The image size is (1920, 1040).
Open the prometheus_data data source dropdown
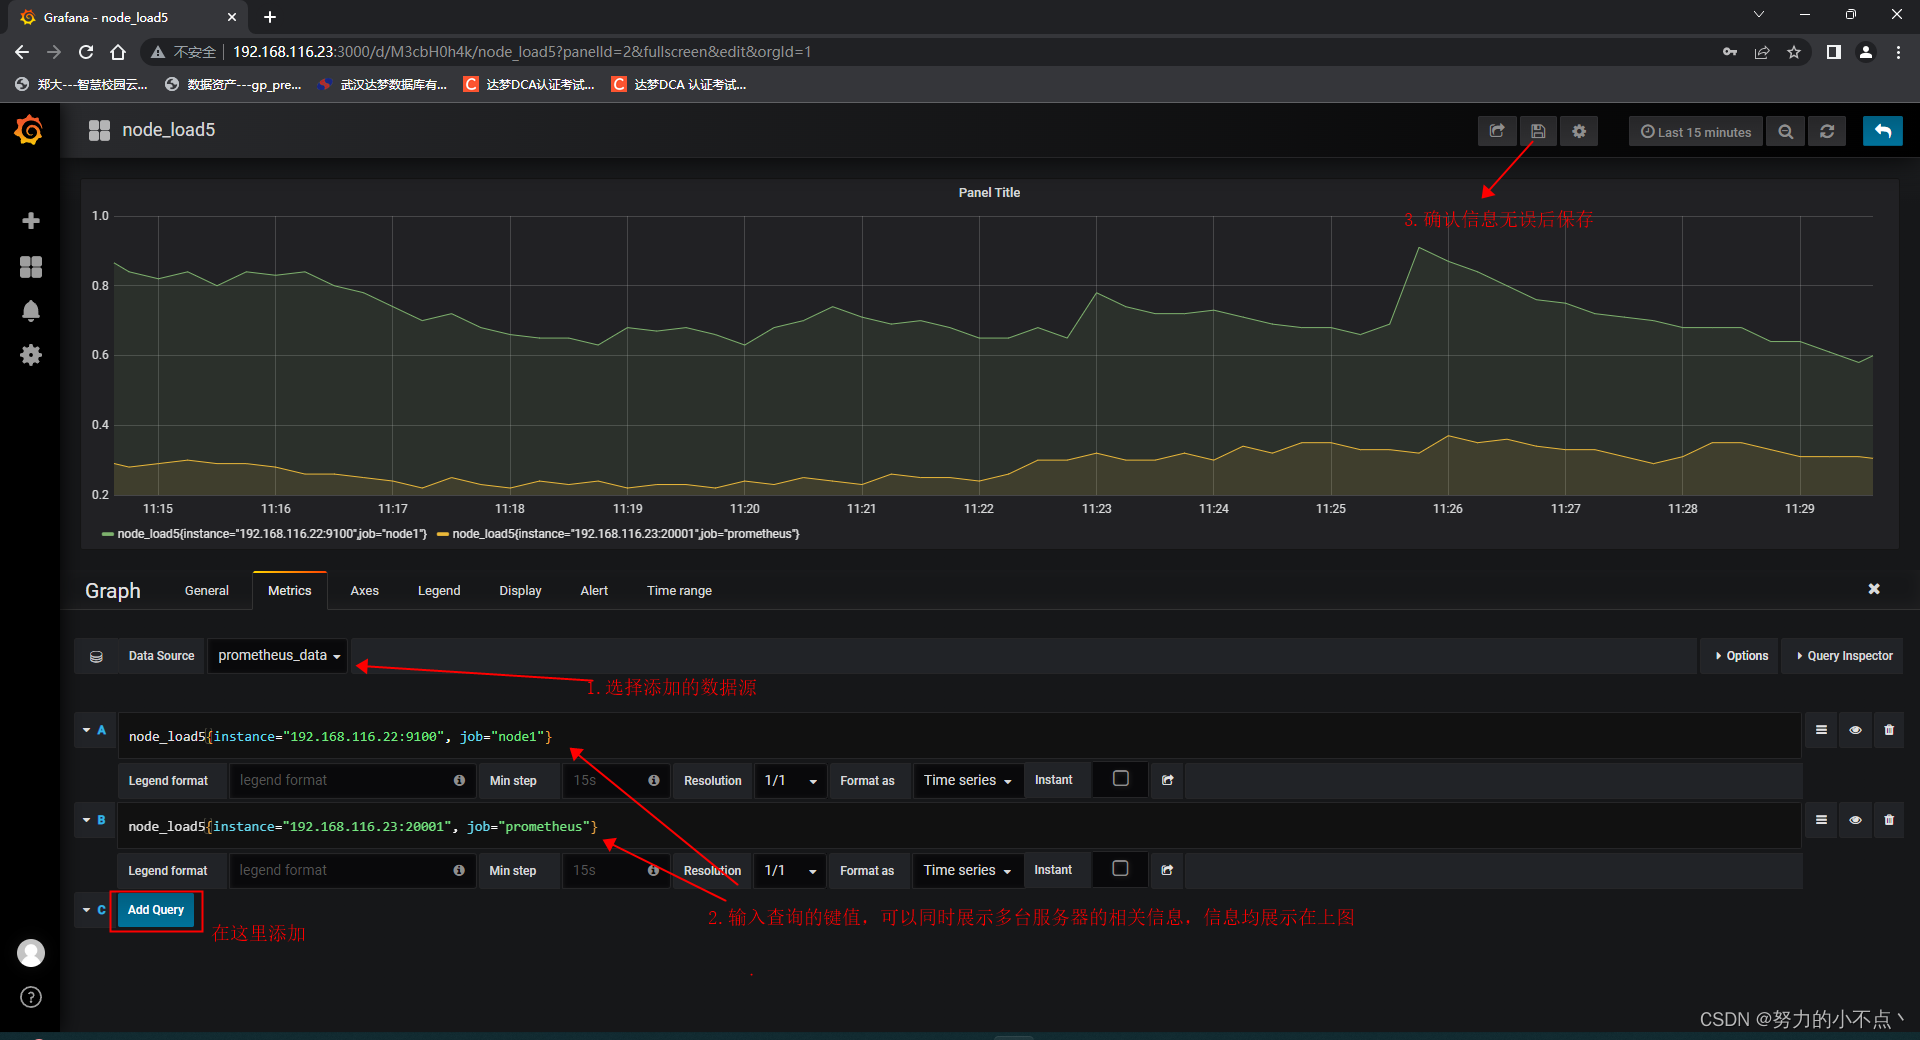tap(277, 655)
